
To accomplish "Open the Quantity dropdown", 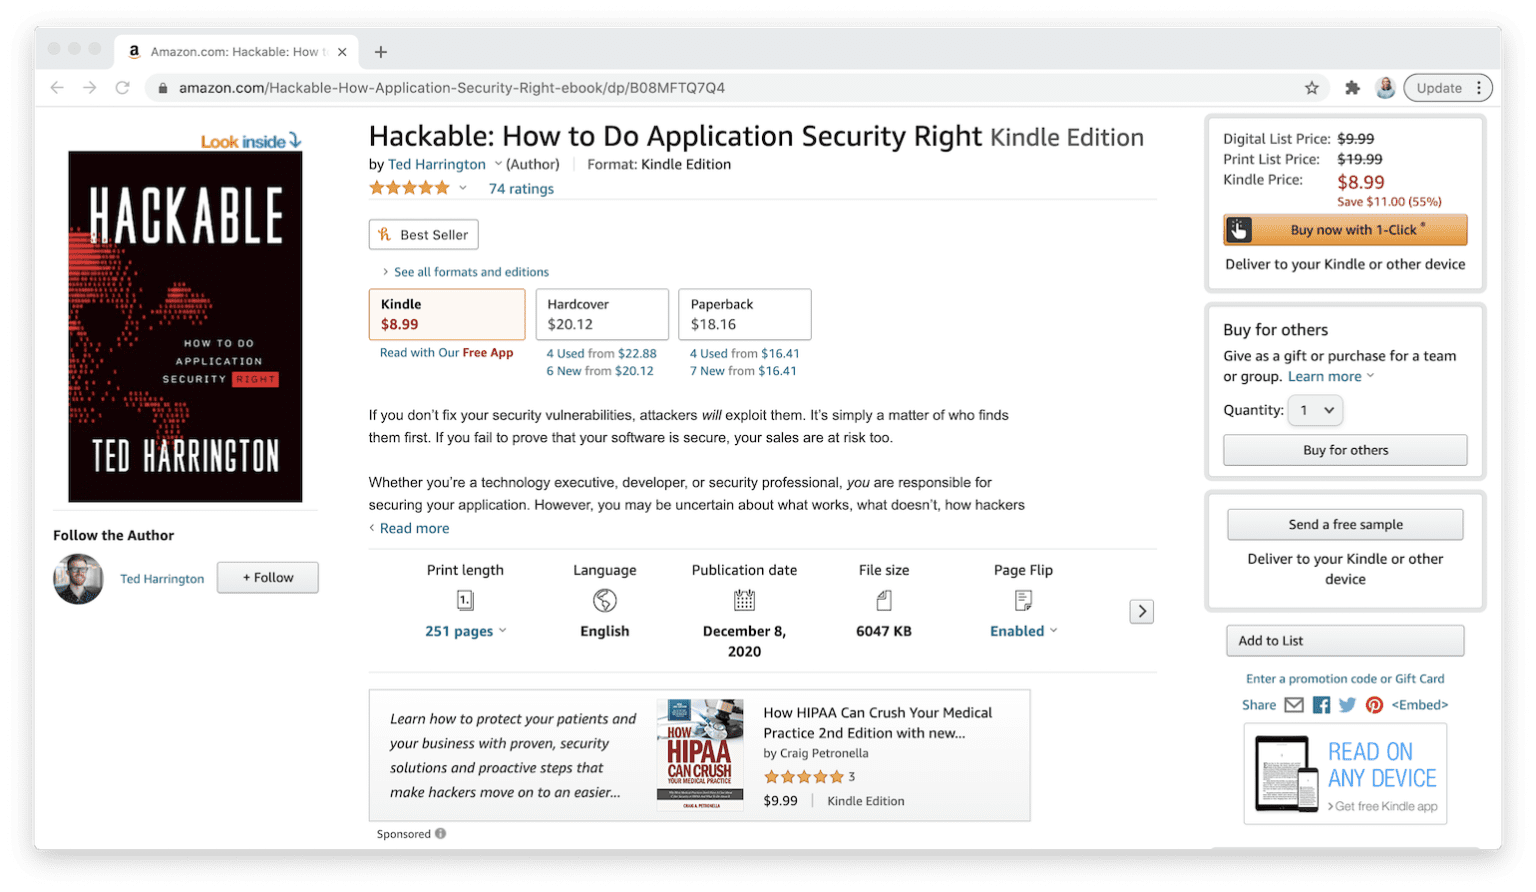I will pos(1315,410).
